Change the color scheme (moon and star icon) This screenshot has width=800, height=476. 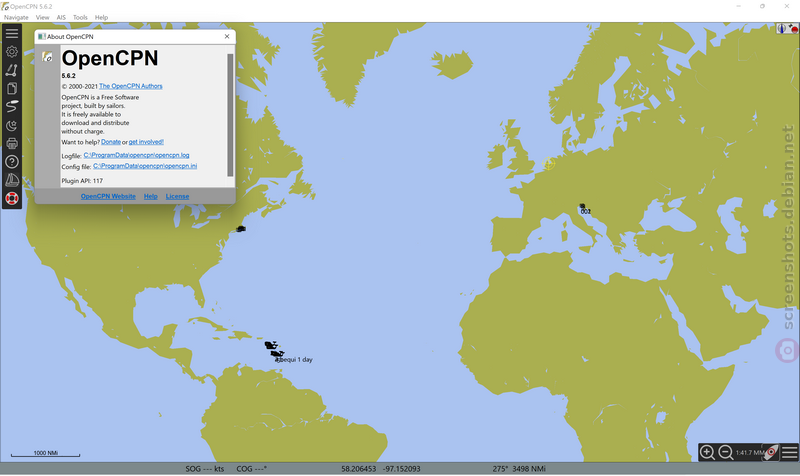(x=12, y=126)
